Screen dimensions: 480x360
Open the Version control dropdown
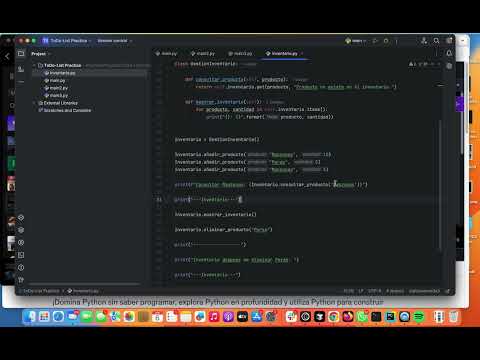[x=115, y=41]
